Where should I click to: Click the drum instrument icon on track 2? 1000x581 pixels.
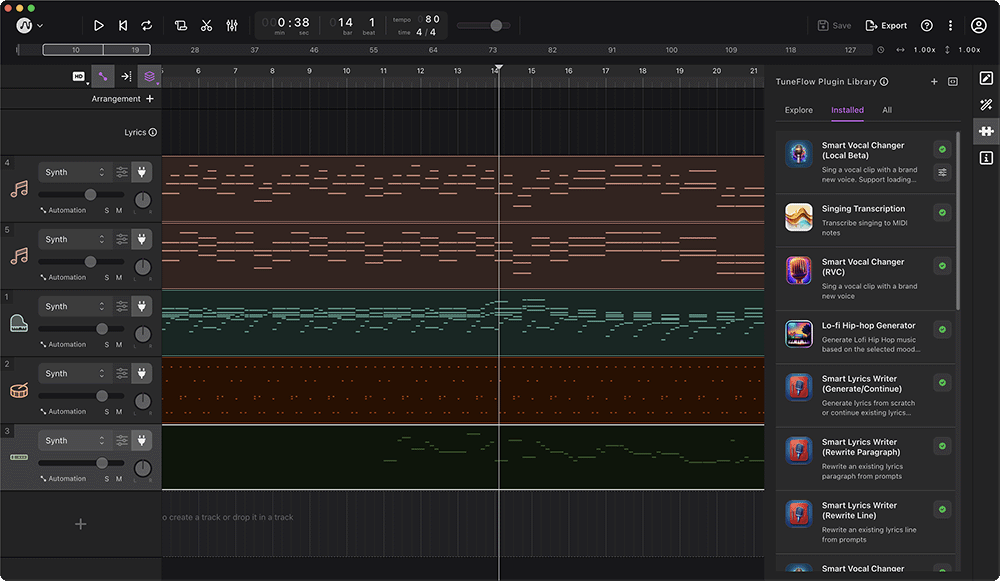coord(19,390)
